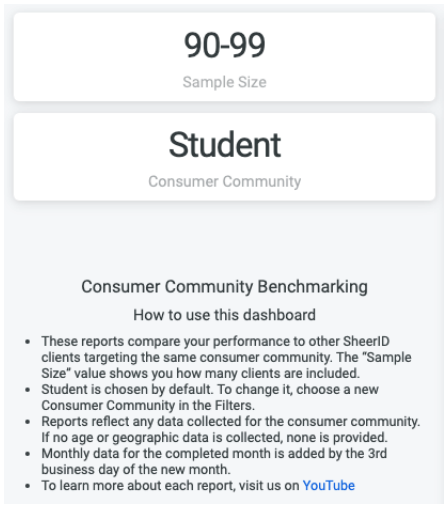
Task: Click the Student community value
Action: [x=225, y=145]
